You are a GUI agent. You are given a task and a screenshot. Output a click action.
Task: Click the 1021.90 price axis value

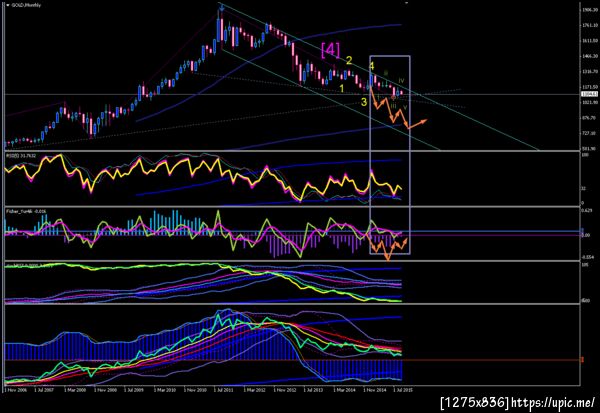click(590, 103)
